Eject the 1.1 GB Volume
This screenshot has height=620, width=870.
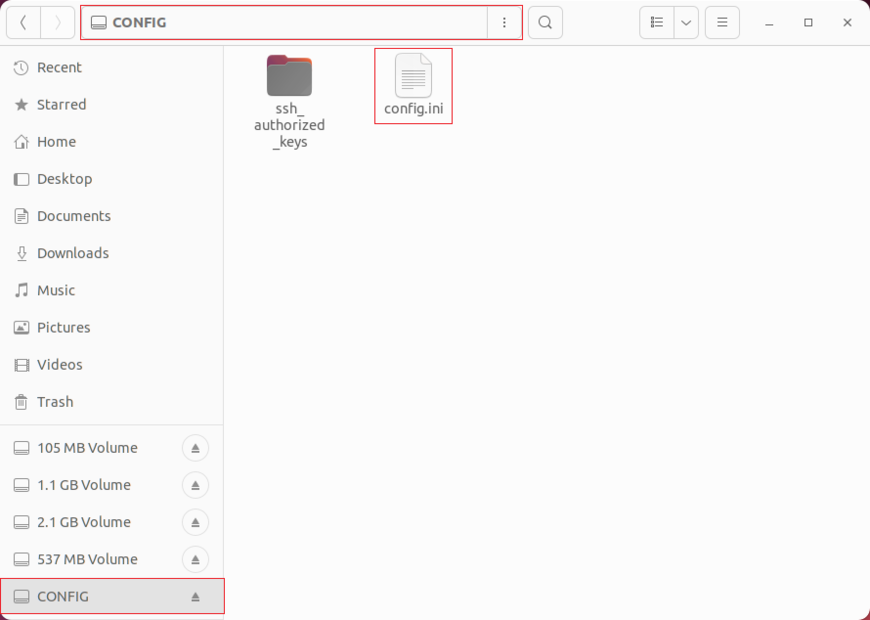point(196,485)
